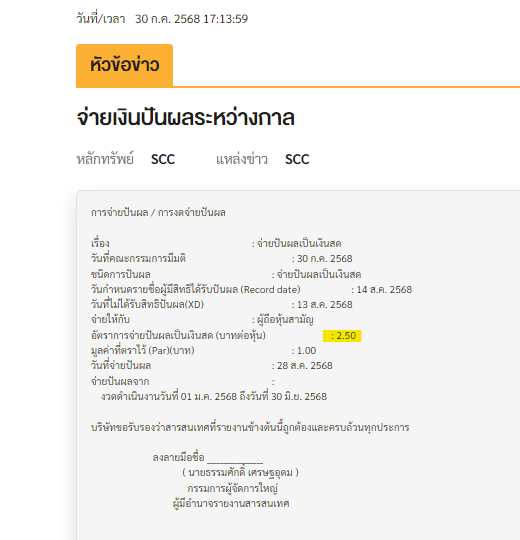Click the payment date 28 ส.ค. 2568
The image size is (520, 540).
304,366
